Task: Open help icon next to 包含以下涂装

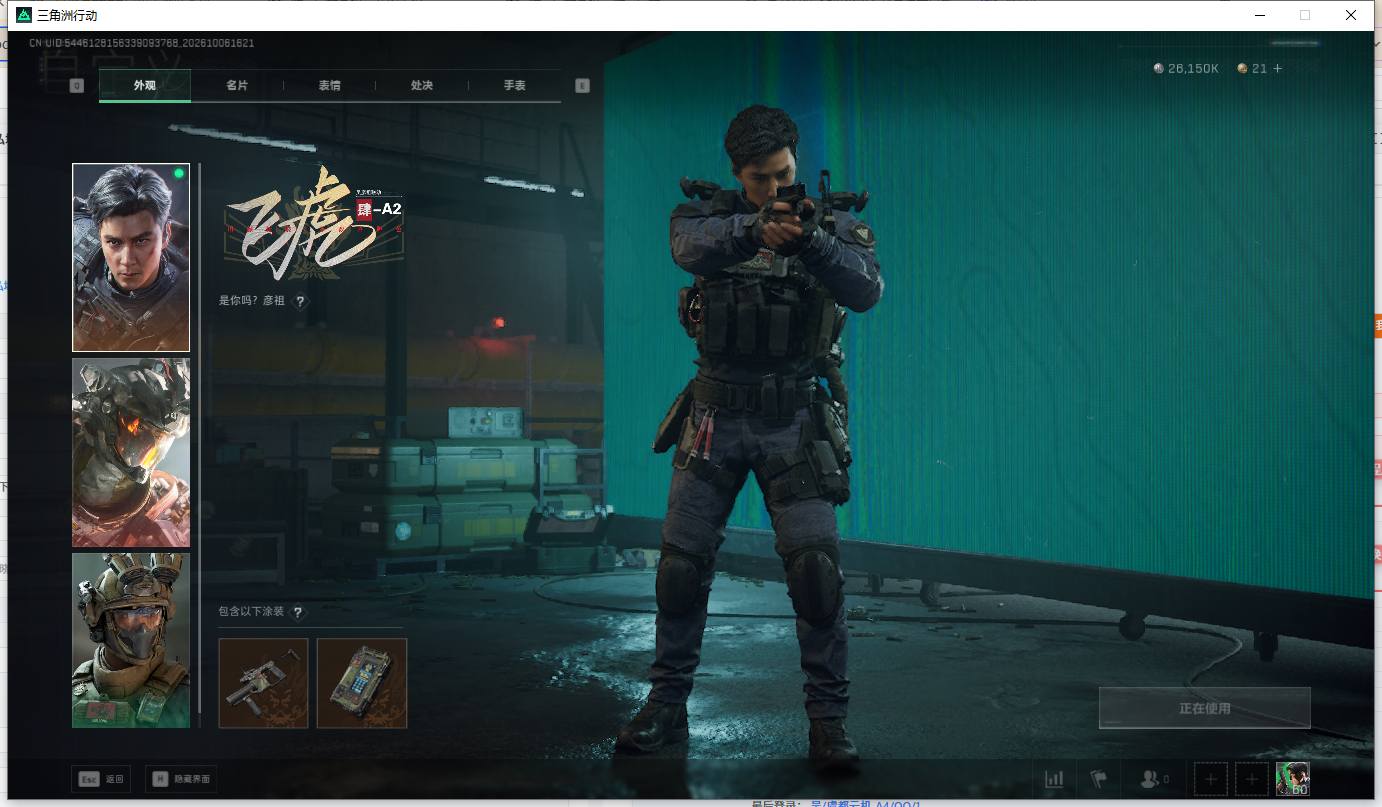Action: (297, 612)
